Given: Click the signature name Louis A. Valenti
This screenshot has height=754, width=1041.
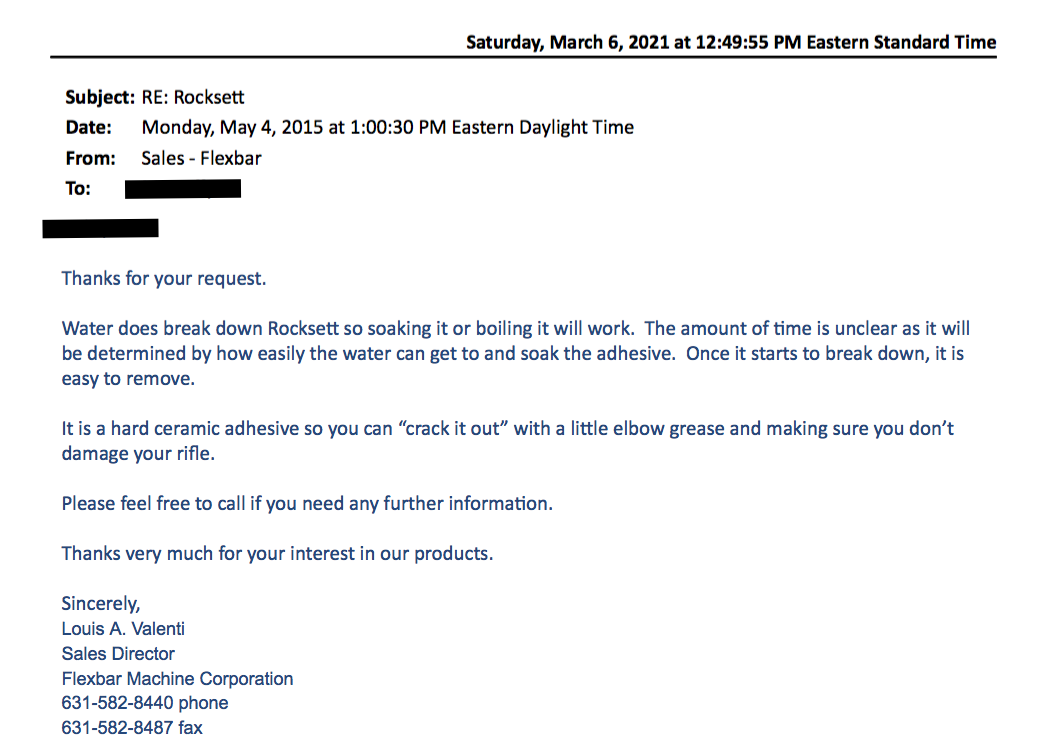Looking at the screenshot, I should pyautogui.click(x=123, y=629).
